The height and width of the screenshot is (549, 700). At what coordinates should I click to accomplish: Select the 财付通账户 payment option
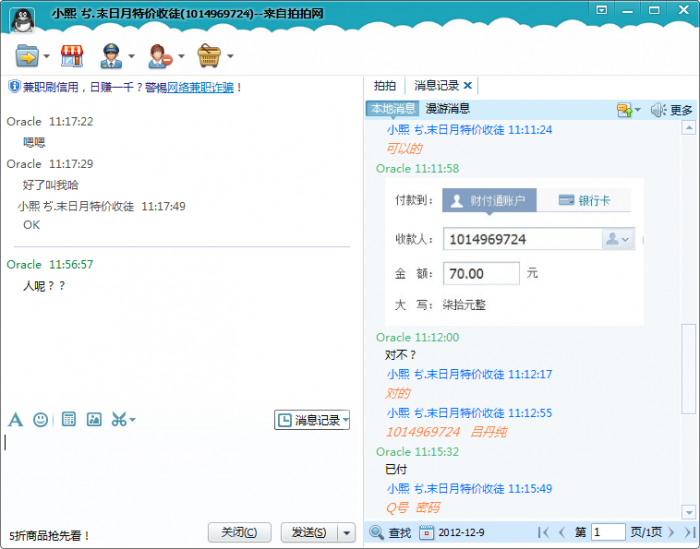coord(489,200)
